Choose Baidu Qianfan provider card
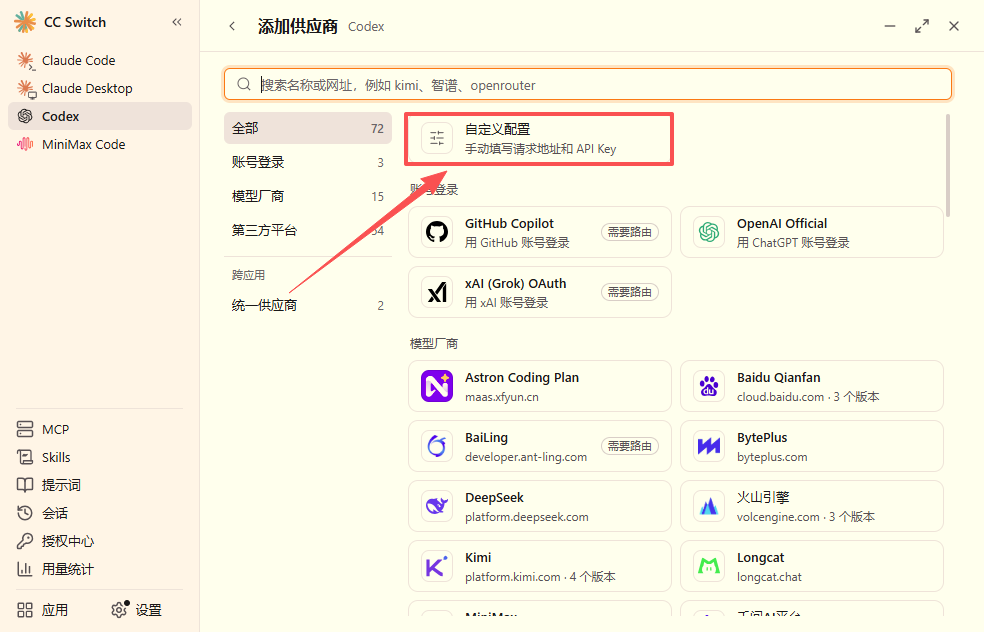 [811, 386]
